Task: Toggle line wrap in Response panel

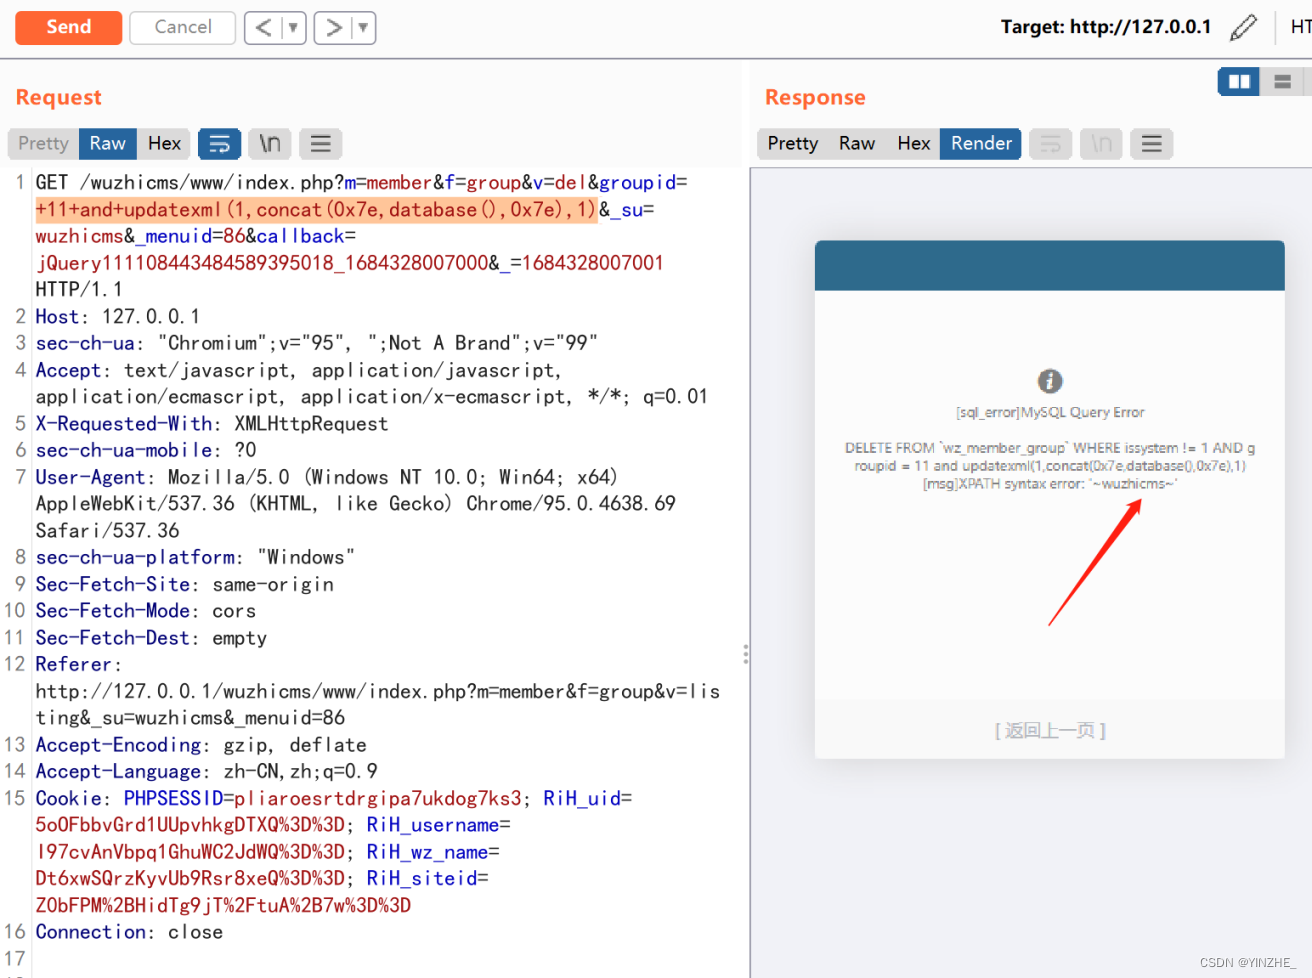Action: [1050, 144]
